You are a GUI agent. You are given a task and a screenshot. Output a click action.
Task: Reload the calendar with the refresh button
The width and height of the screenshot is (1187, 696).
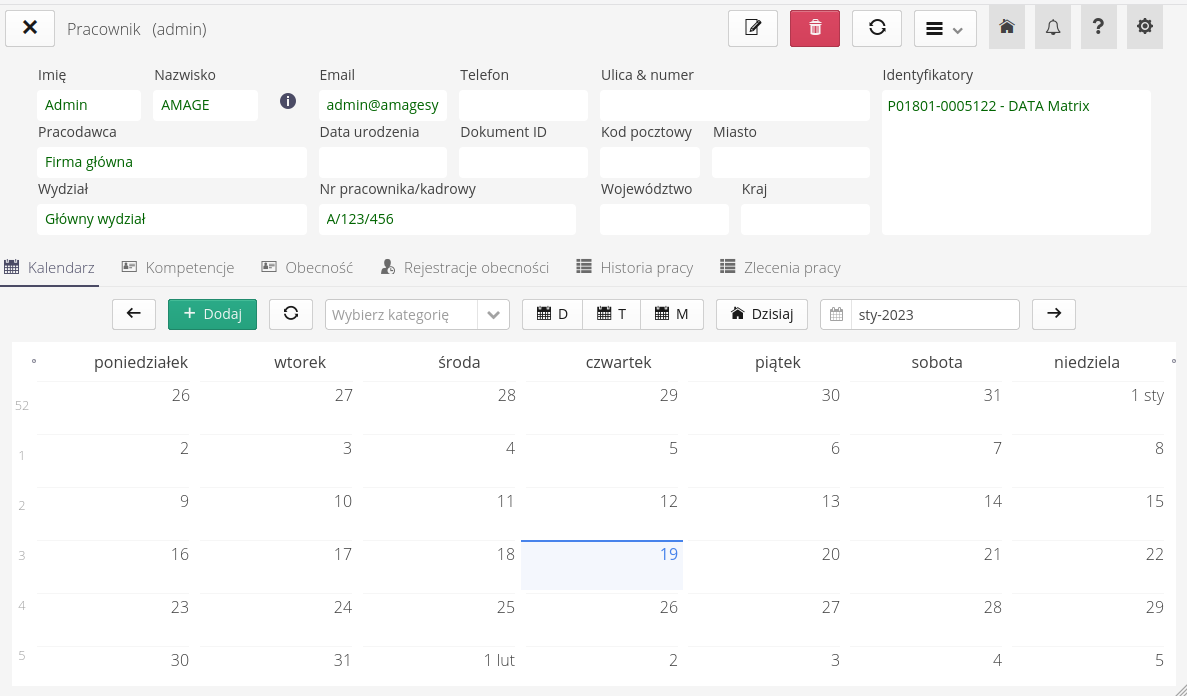pos(291,314)
